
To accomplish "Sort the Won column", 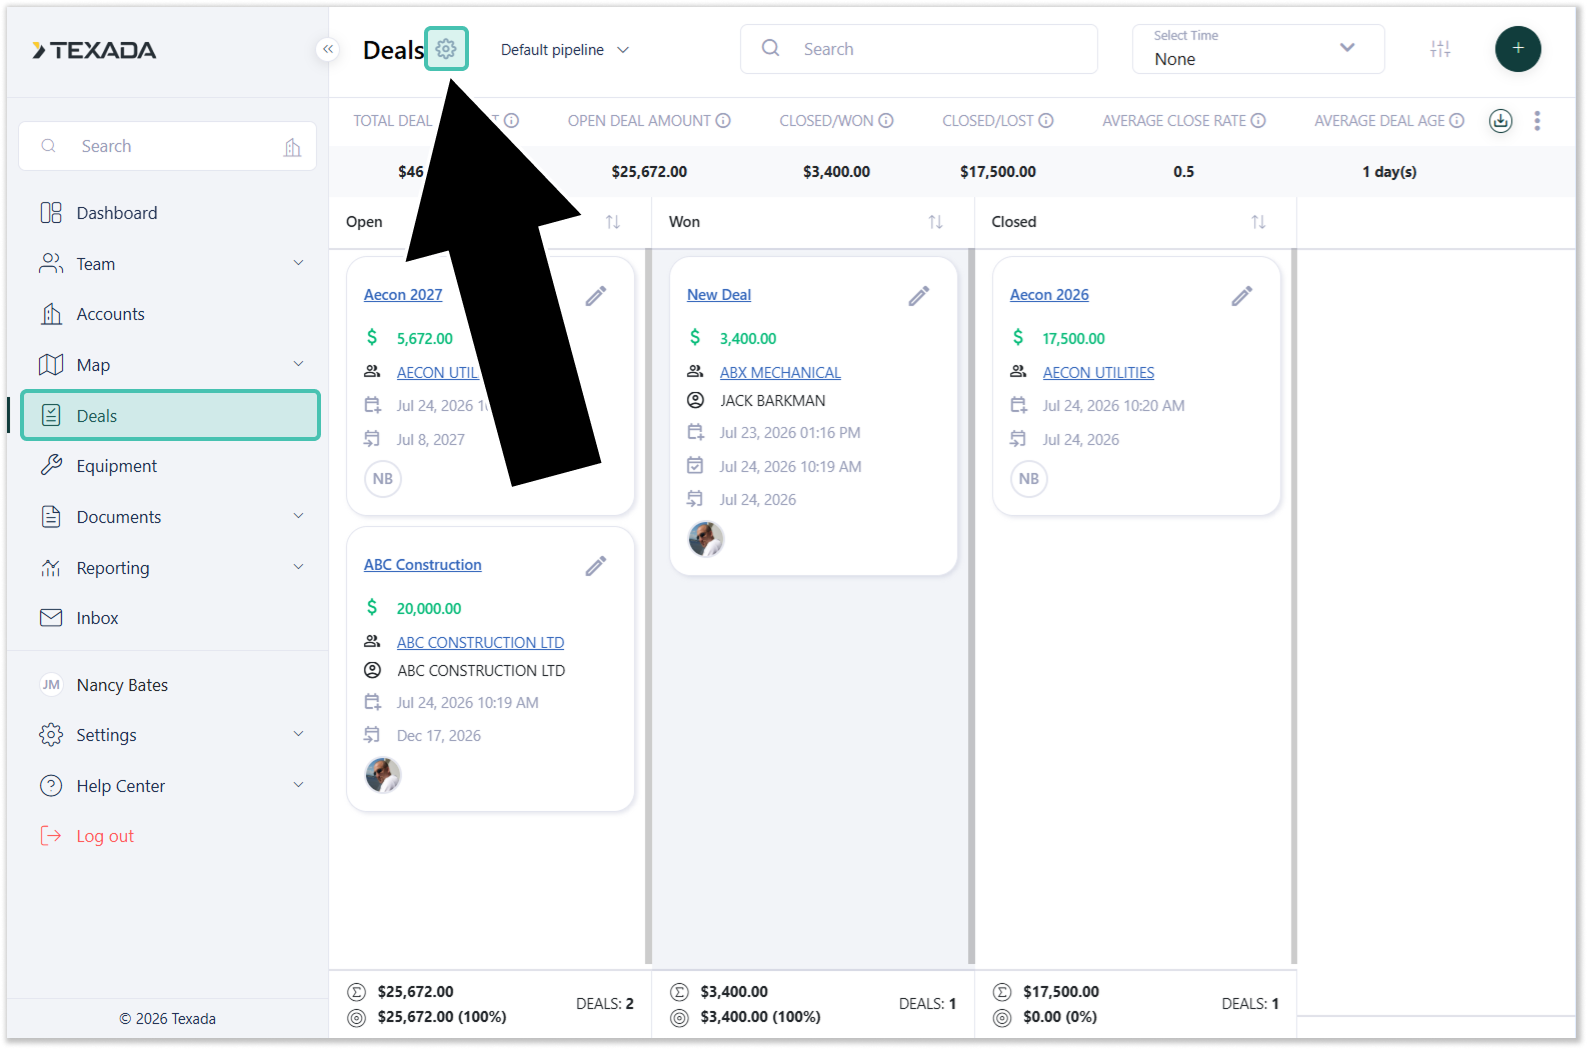I will tap(935, 222).
